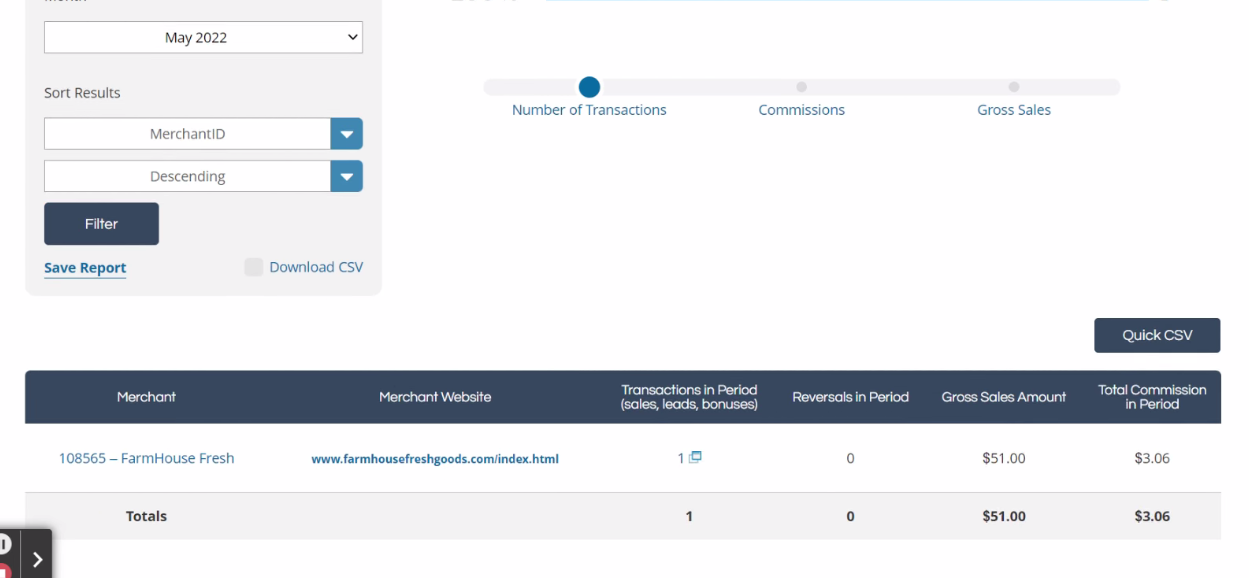Image resolution: width=1249 pixels, height=578 pixels.
Task: Tick the Download CSV checkbox
Action: click(254, 267)
